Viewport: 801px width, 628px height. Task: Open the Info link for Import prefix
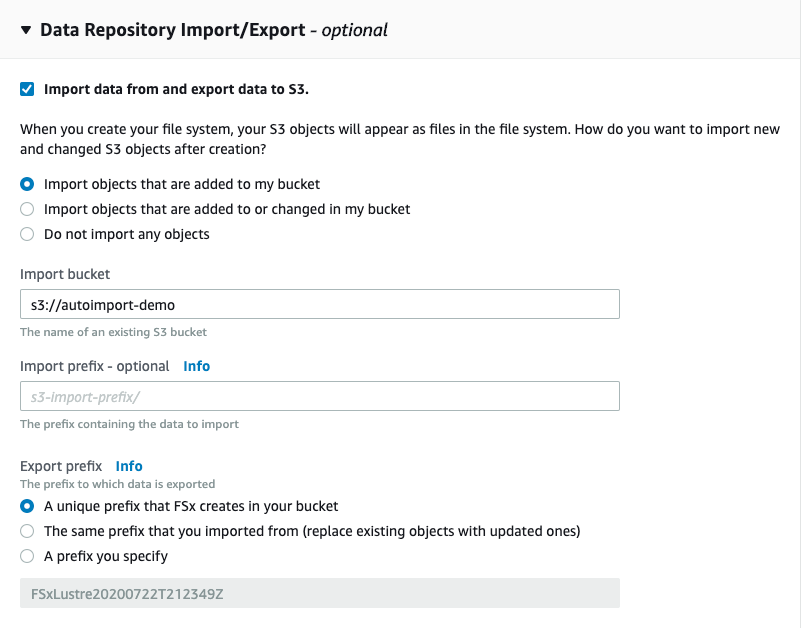coord(196,366)
